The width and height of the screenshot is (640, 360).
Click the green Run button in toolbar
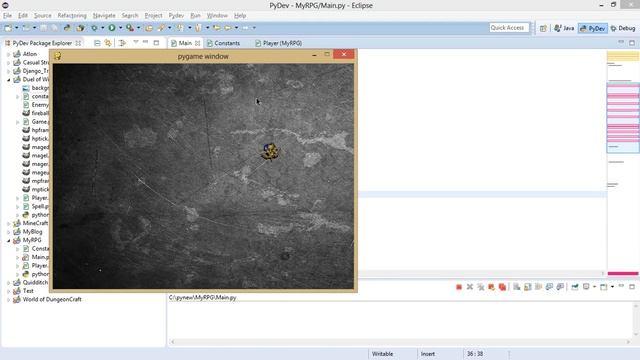(111, 28)
